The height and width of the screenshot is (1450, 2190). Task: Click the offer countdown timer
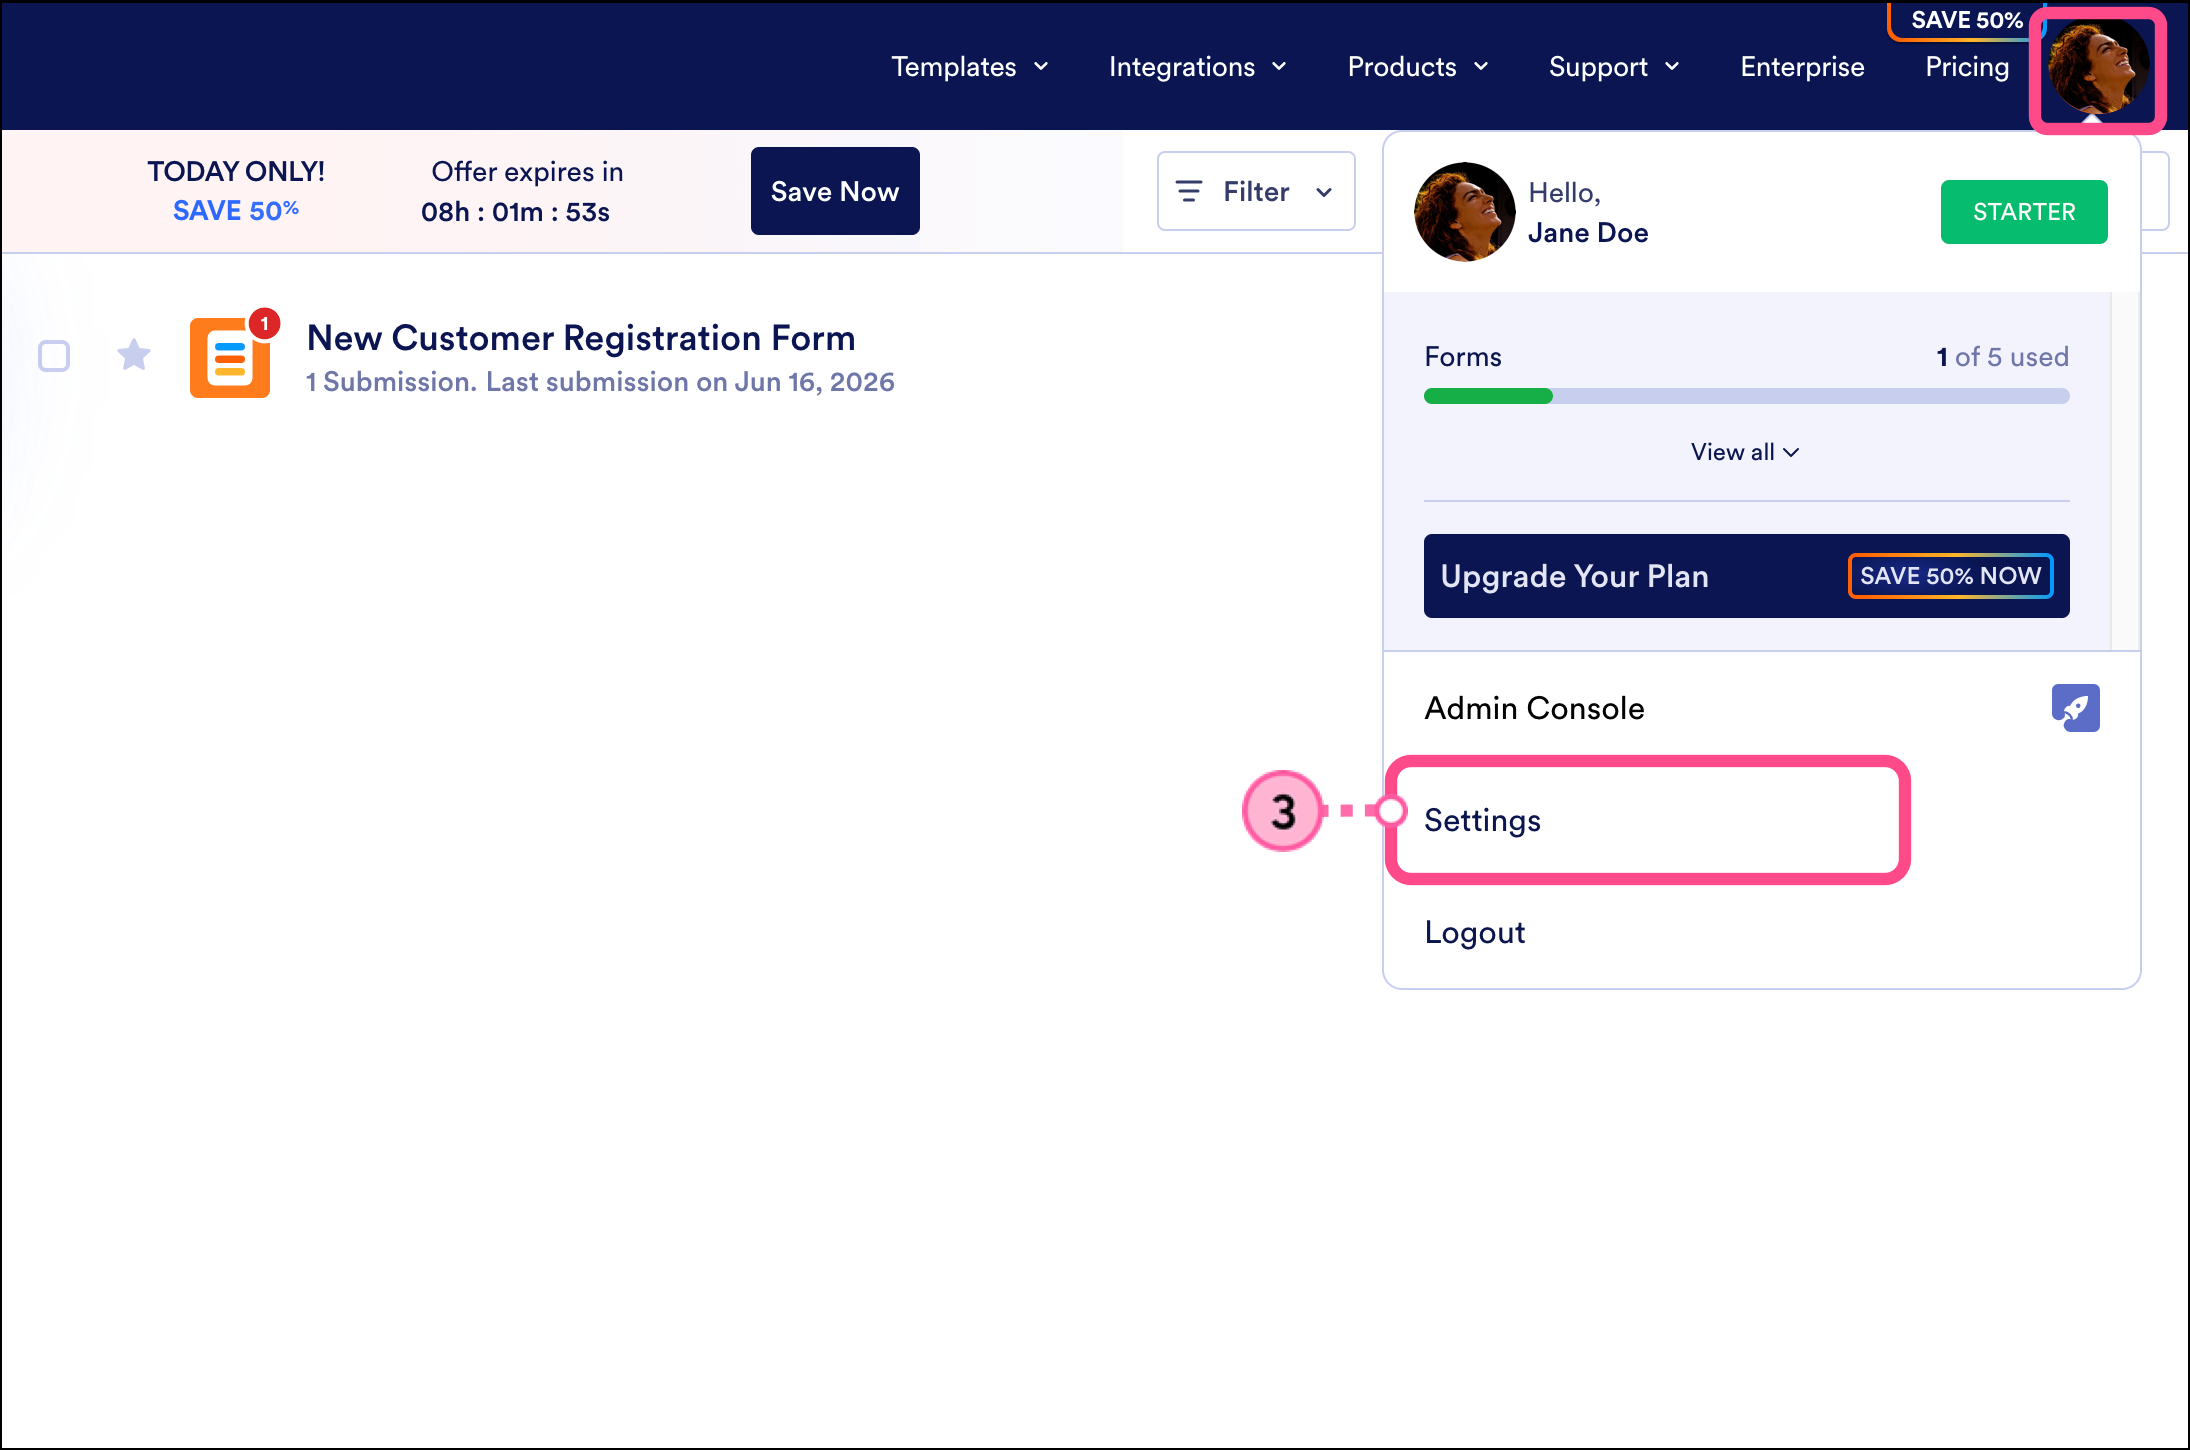pos(515,212)
